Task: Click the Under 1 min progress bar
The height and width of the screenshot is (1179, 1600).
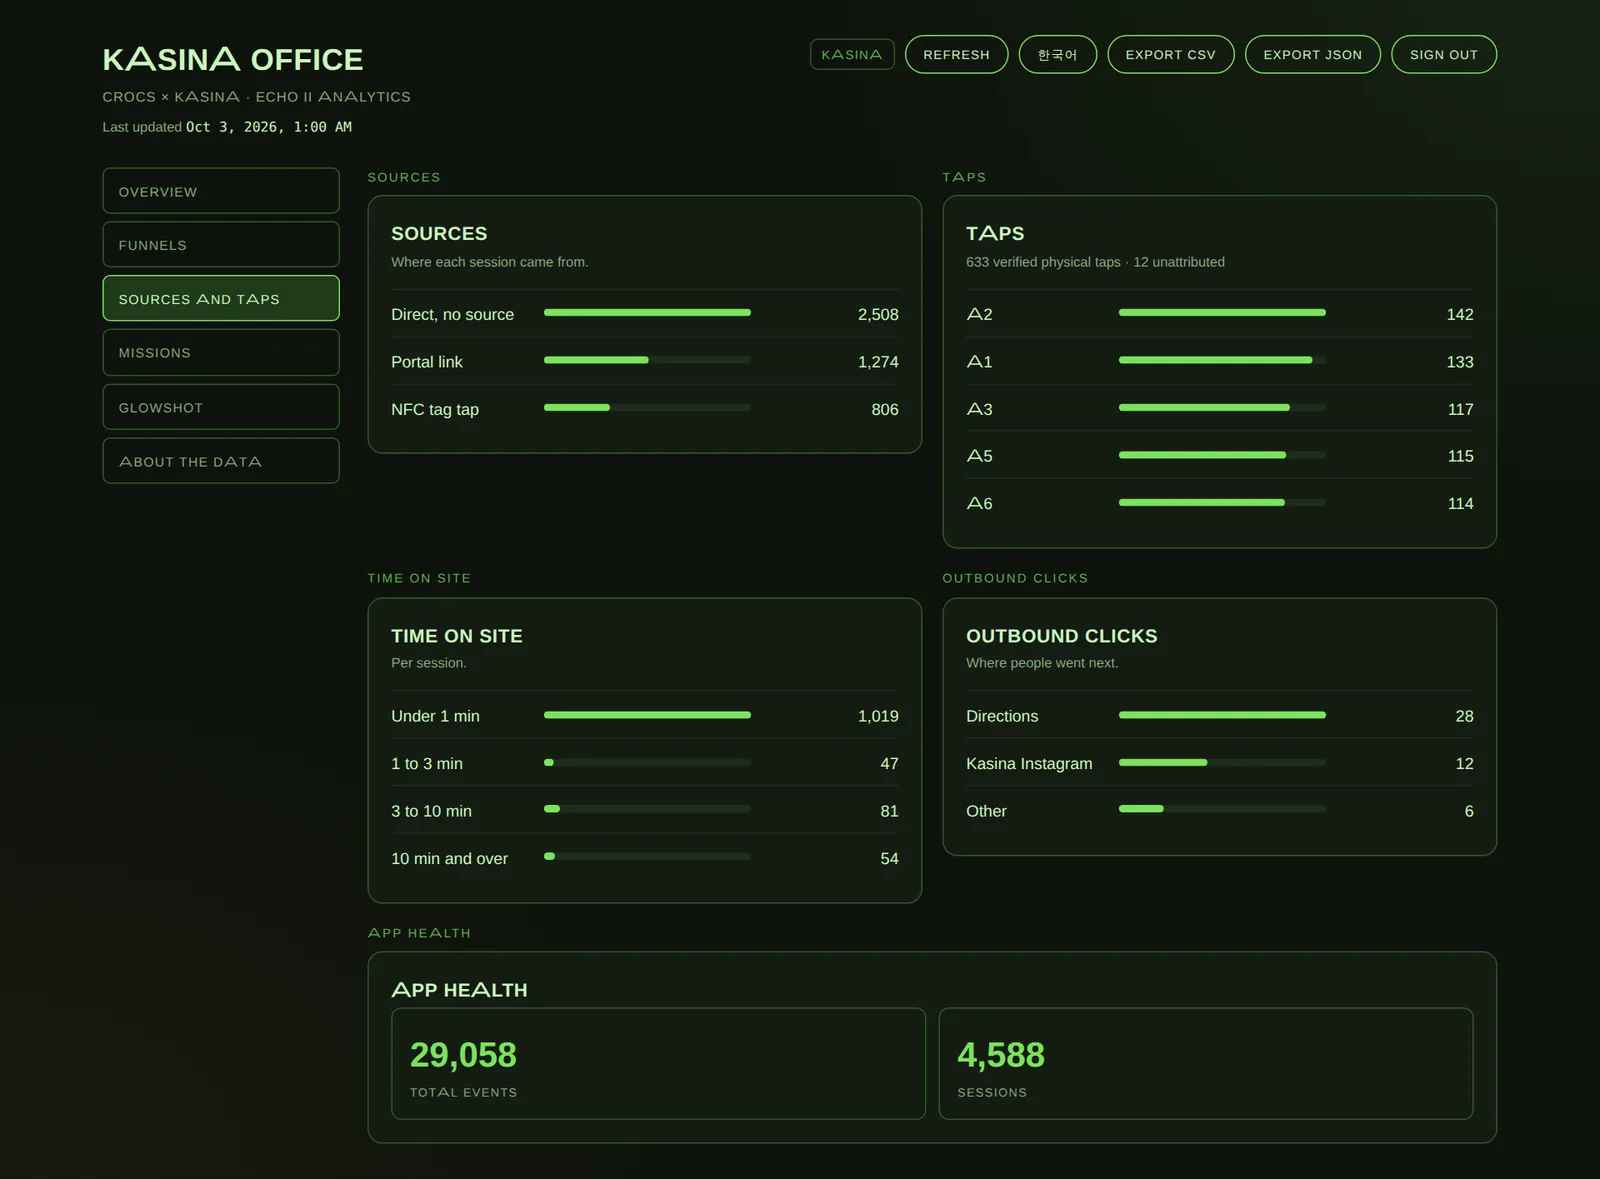Action: (x=647, y=715)
